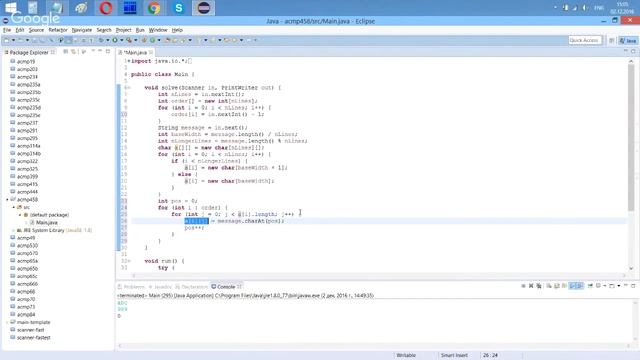640x360 pixels.
Task: Open dropdown arrow next to Run button
Action: (122, 40)
